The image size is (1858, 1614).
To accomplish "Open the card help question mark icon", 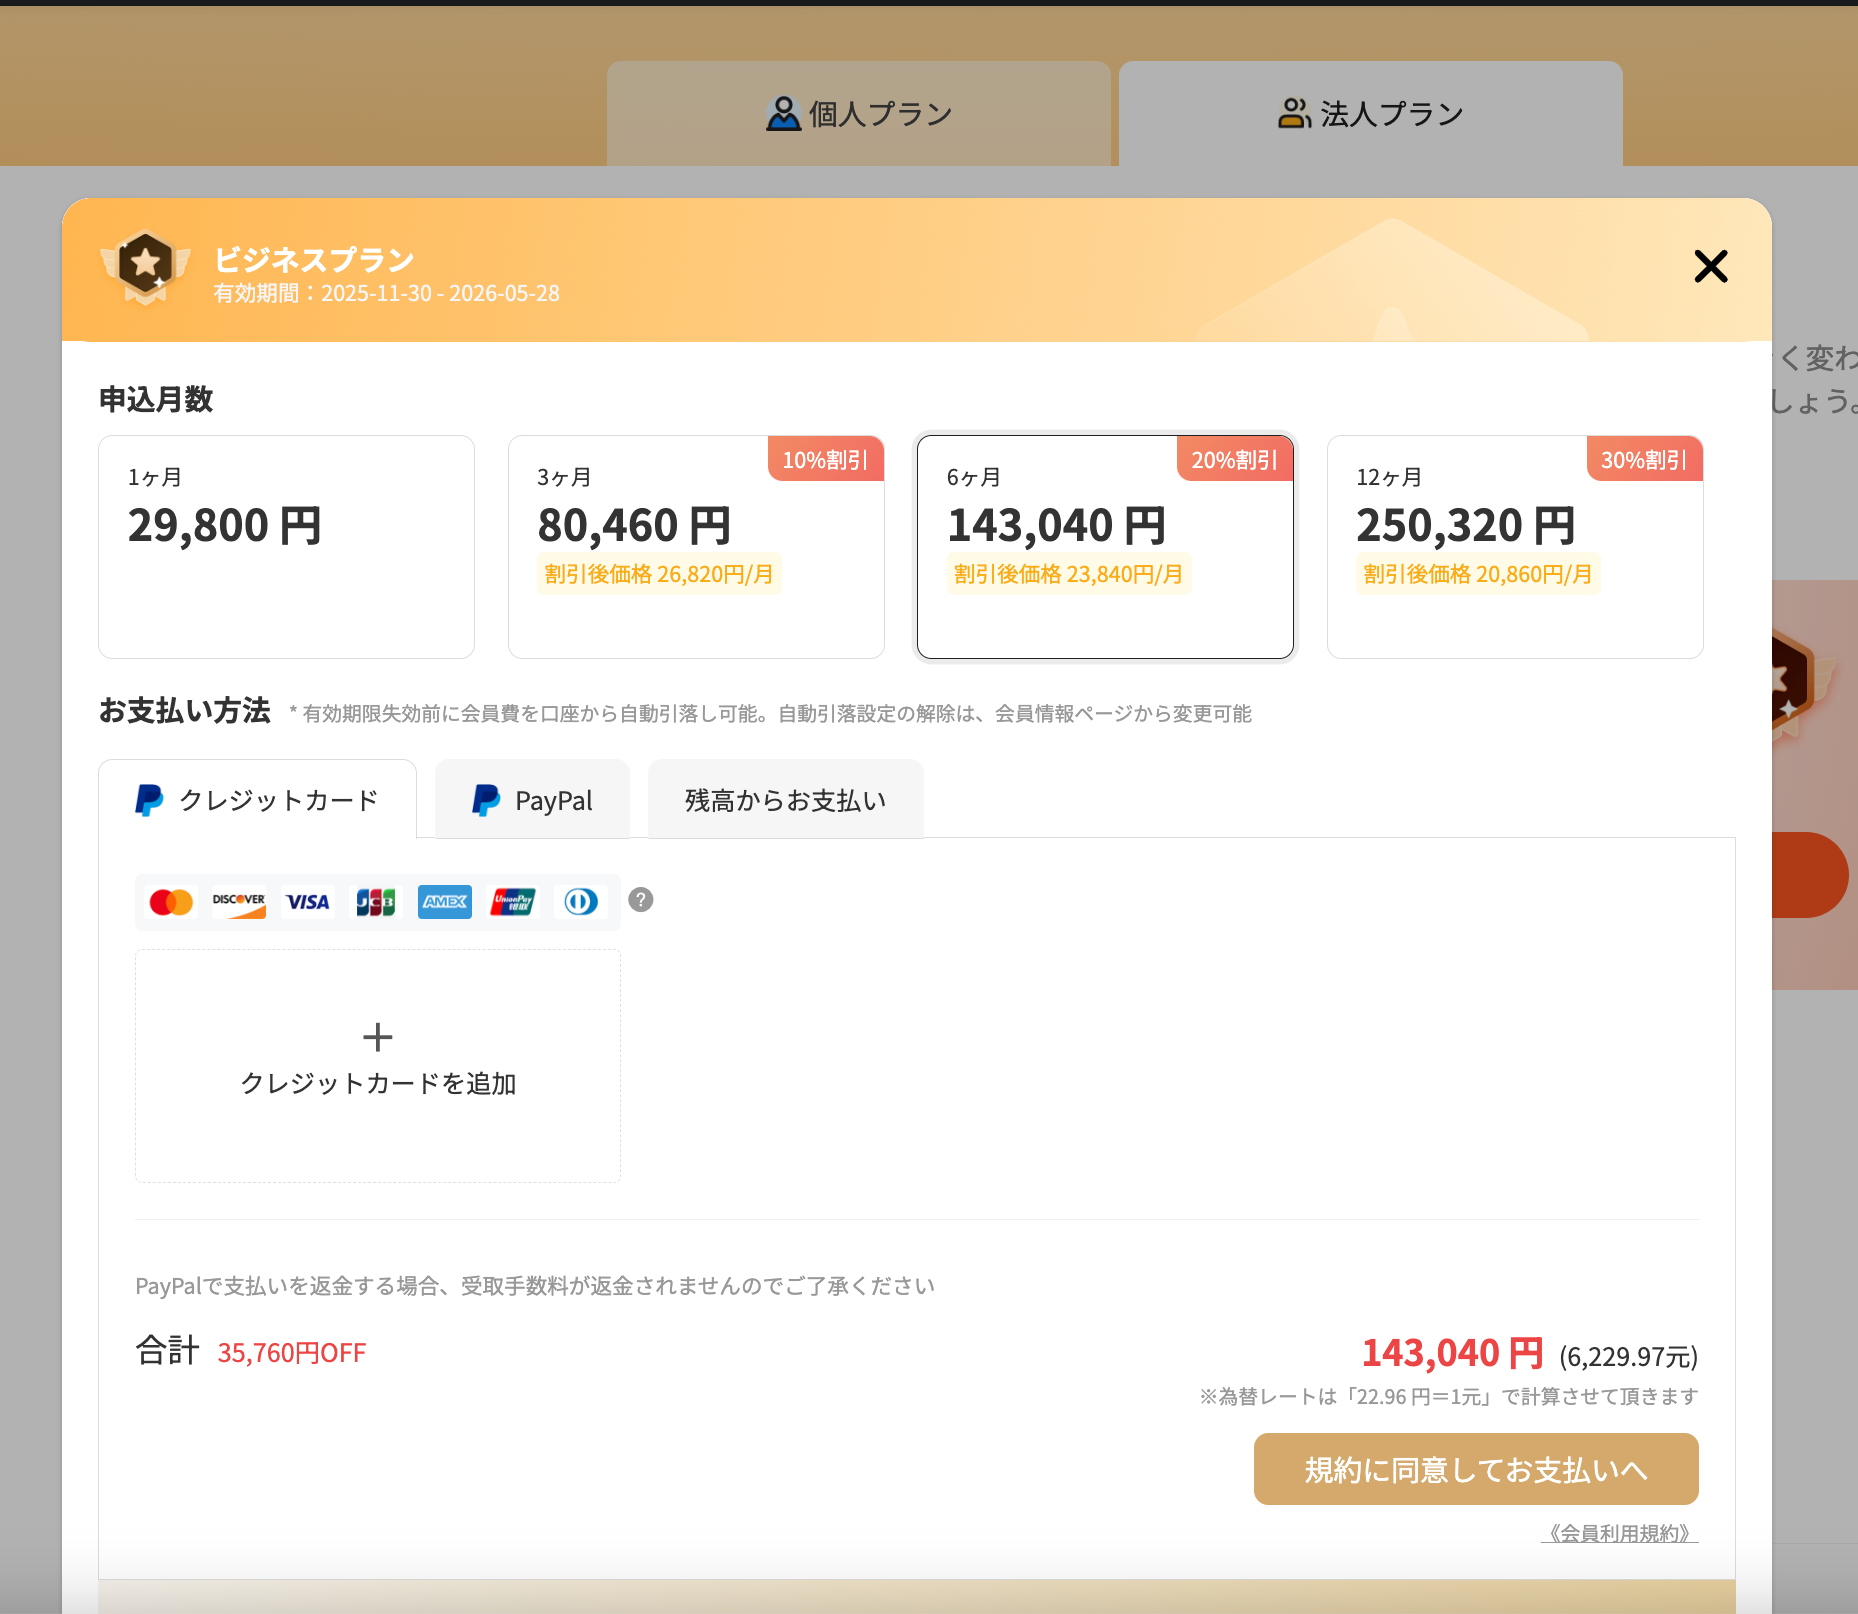I will [x=641, y=900].
